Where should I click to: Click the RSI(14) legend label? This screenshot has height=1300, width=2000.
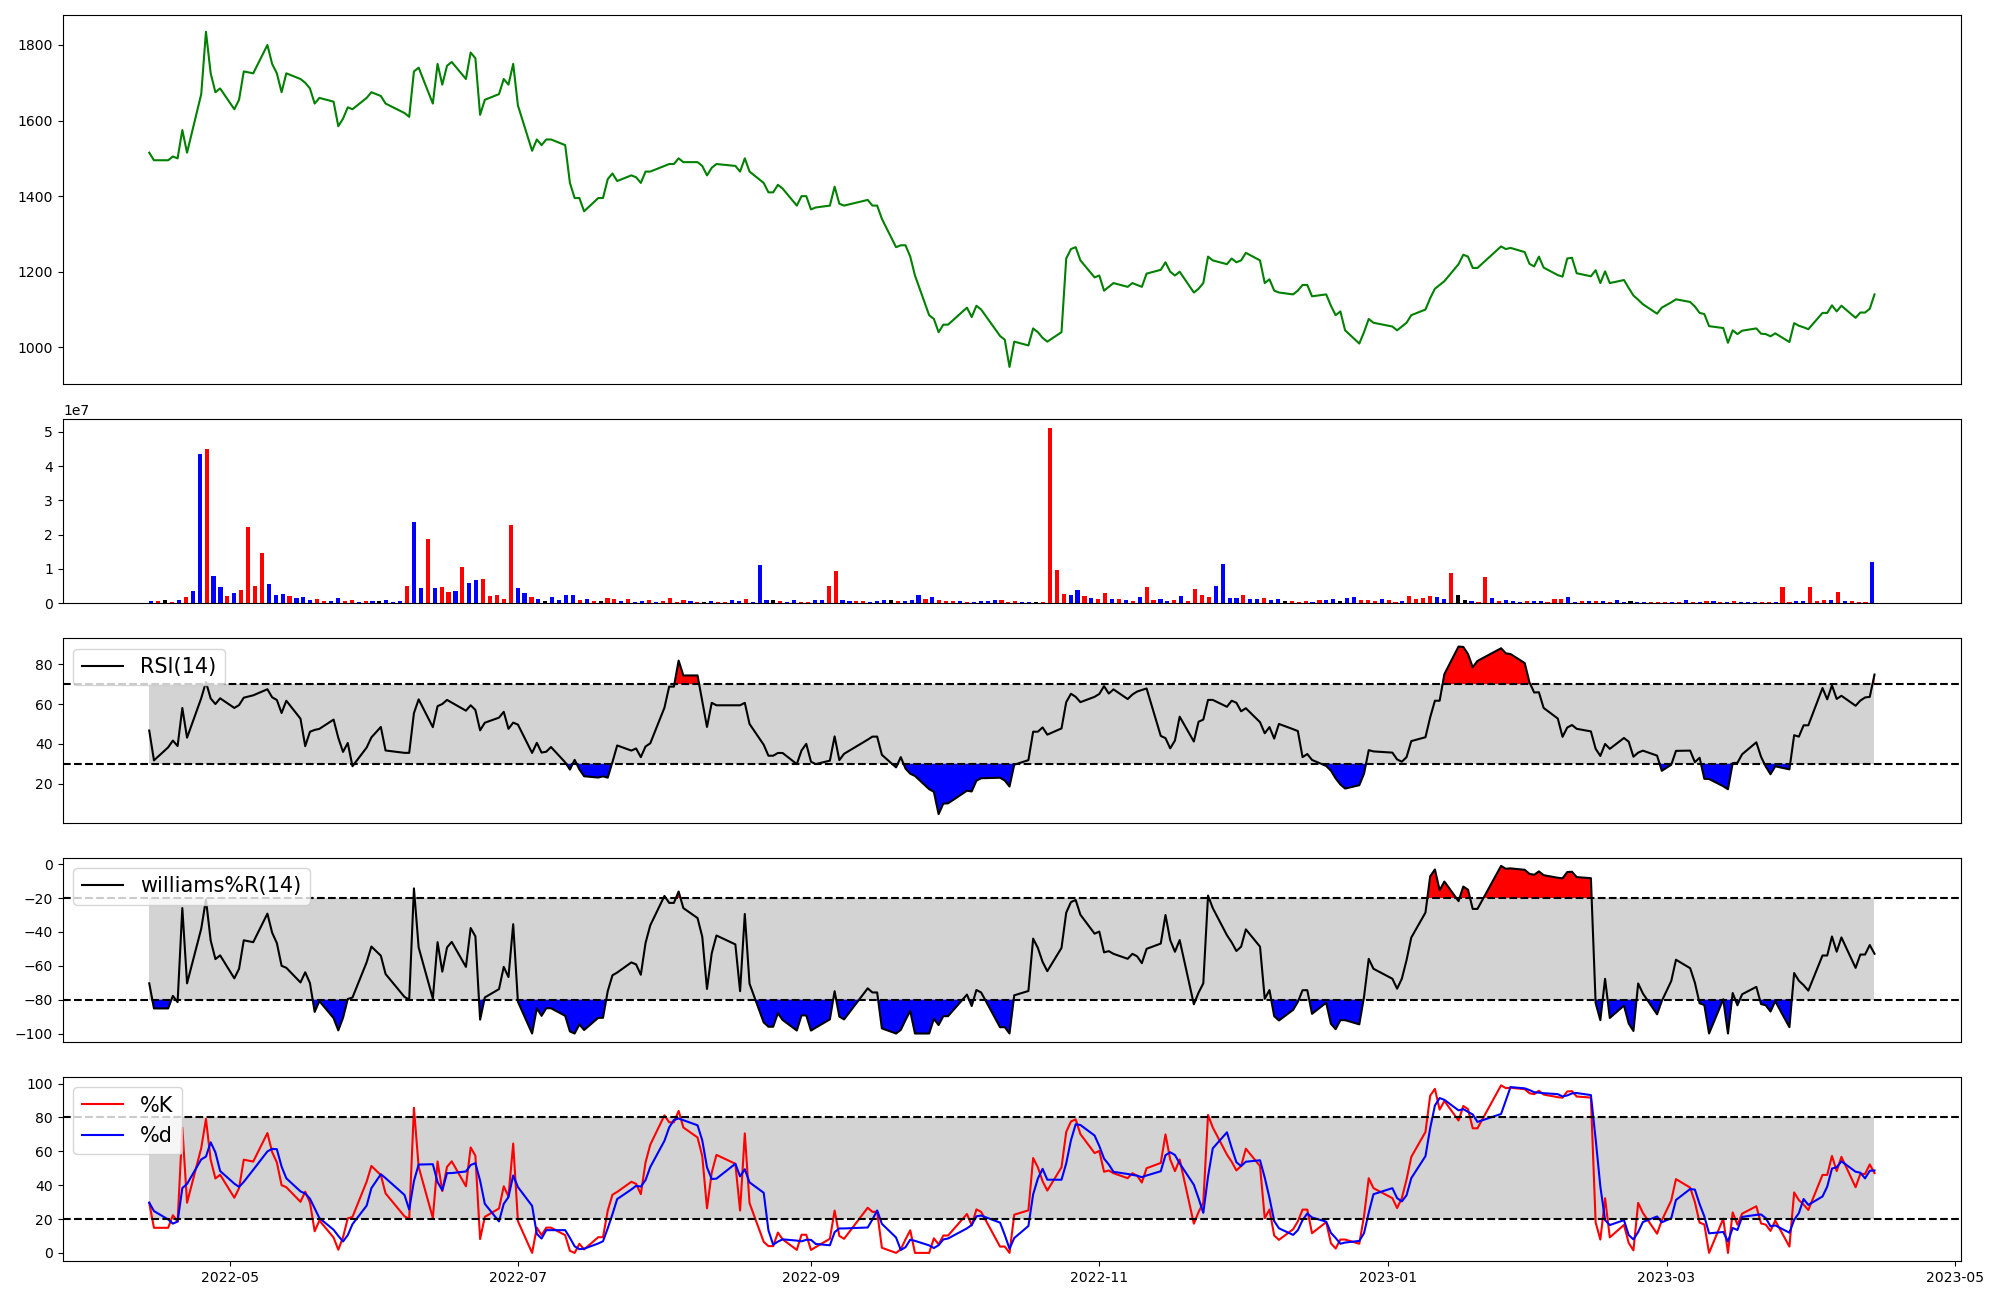point(178,666)
